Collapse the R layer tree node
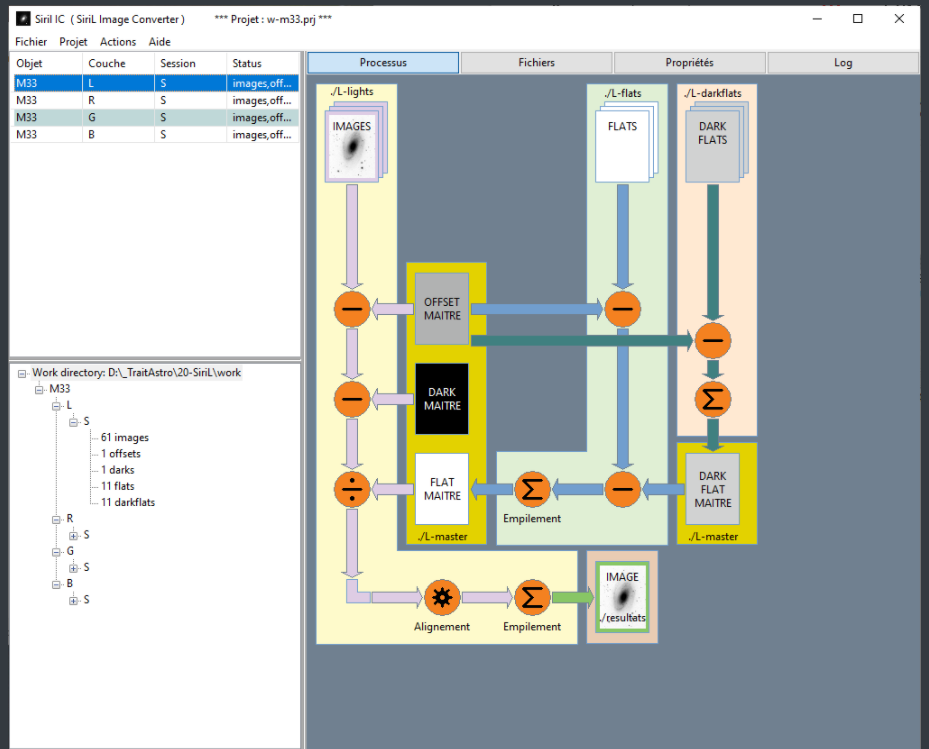929x749 pixels. click(56, 519)
